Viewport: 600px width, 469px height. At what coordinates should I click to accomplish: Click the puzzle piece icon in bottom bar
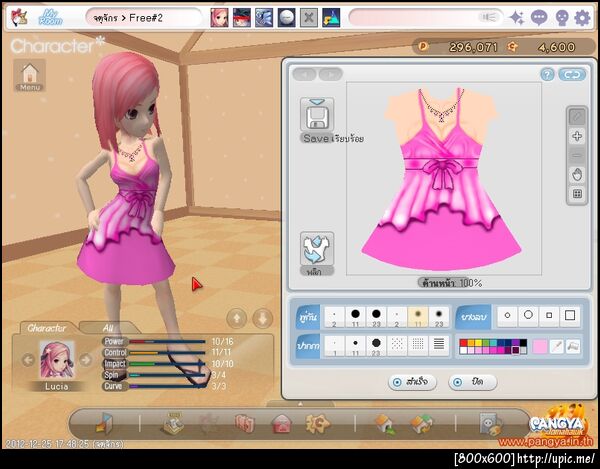[x=317, y=423]
